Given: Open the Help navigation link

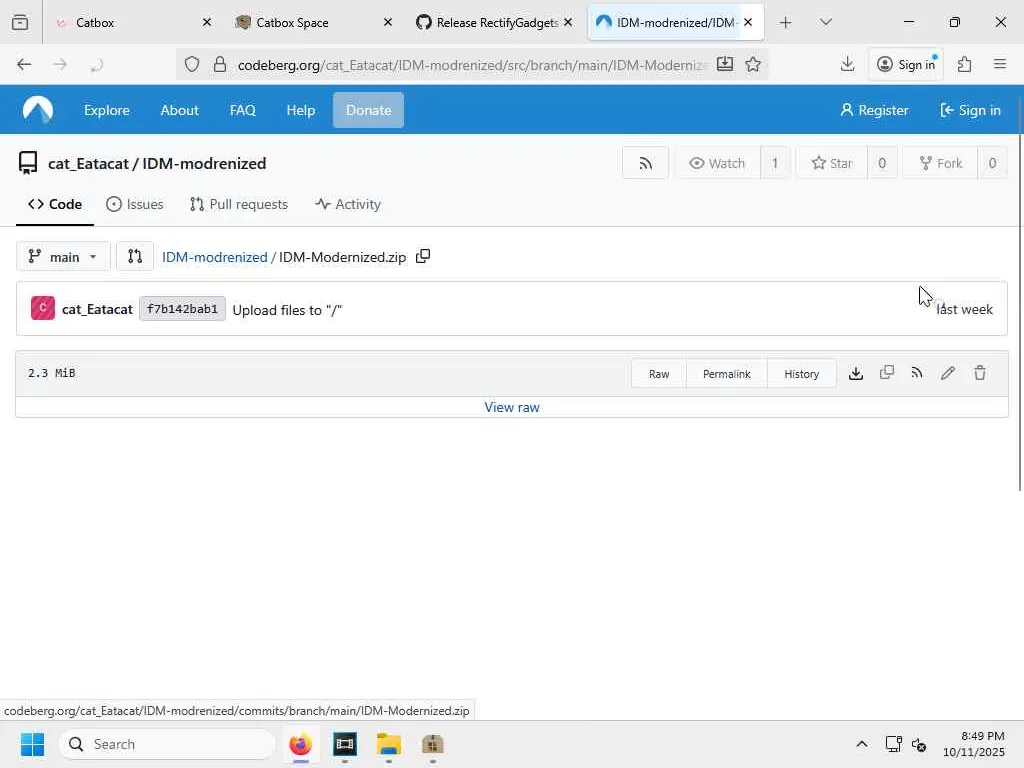Looking at the screenshot, I should 300,110.
